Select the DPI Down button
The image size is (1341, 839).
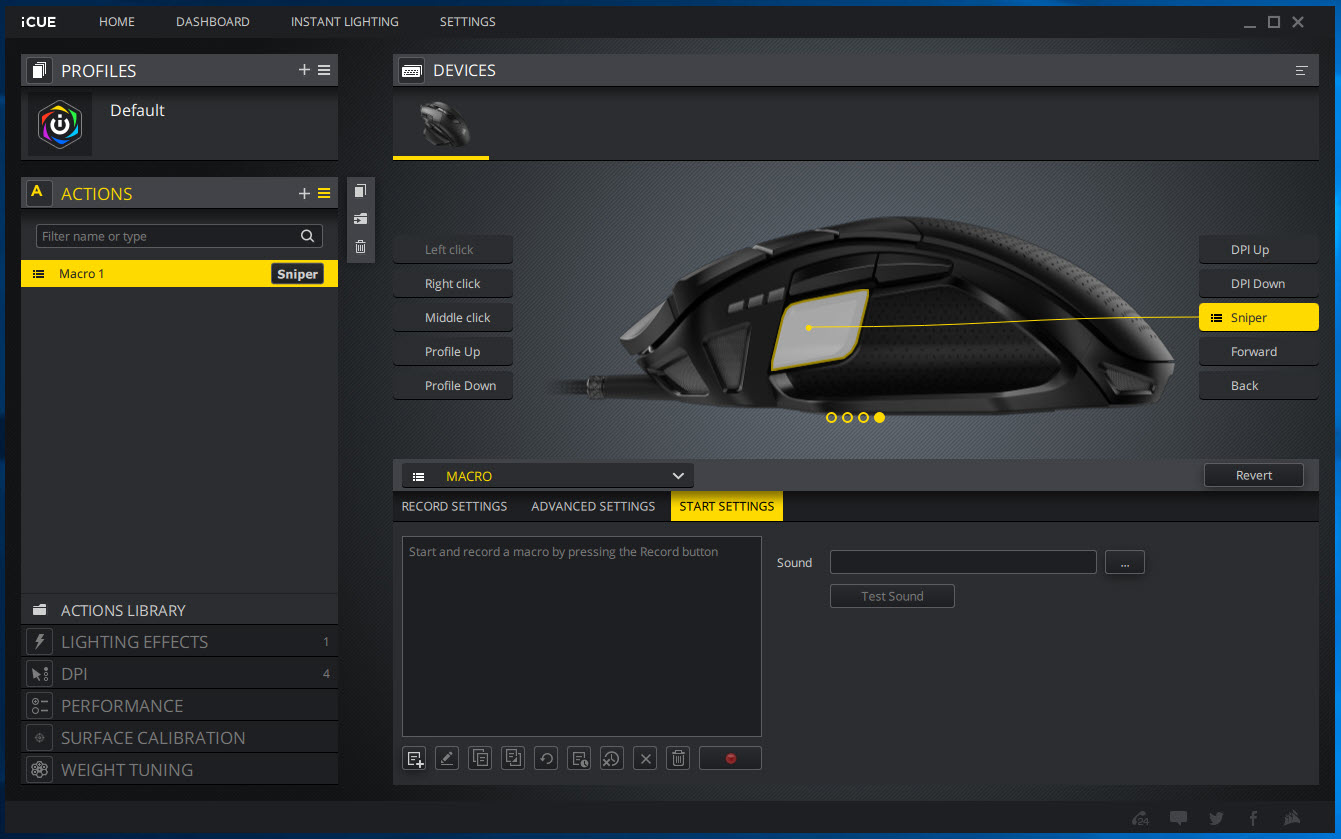tap(1259, 284)
